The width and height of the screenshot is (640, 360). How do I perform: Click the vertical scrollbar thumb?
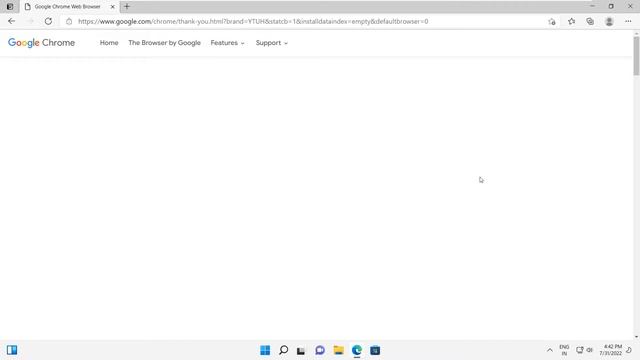tap(636, 56)
